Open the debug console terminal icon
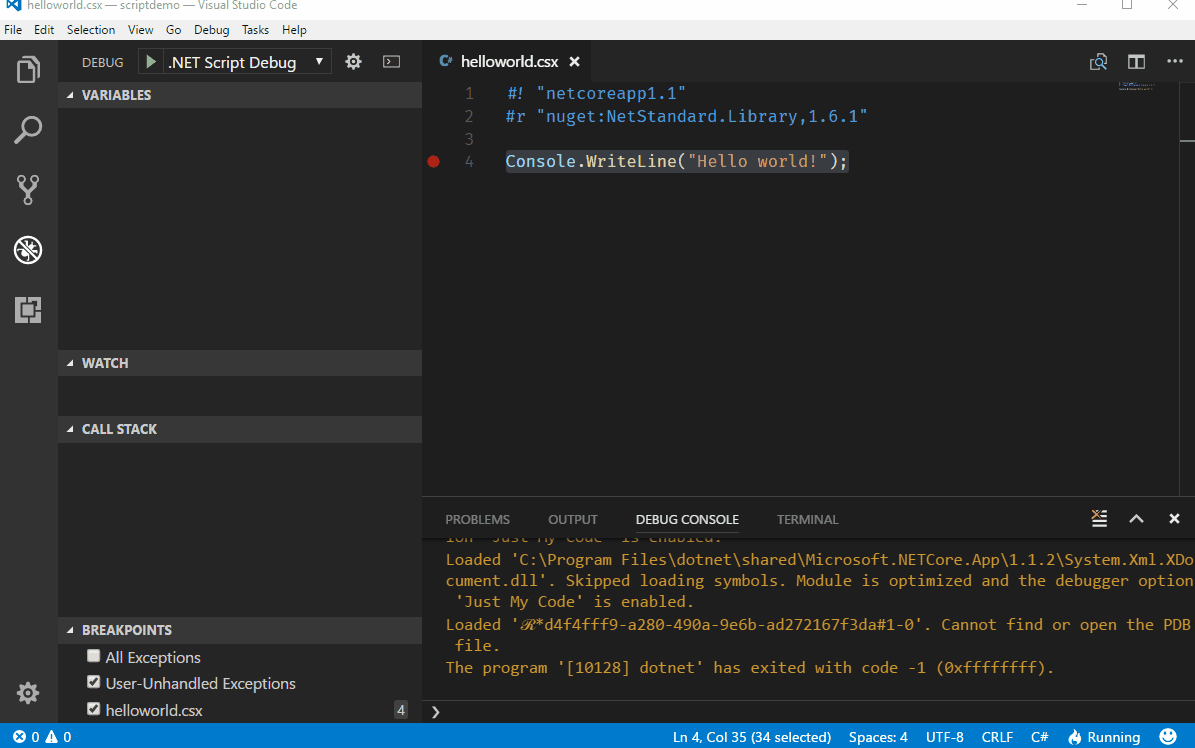This screenshot has width=1195, height=748. [391, 61]
